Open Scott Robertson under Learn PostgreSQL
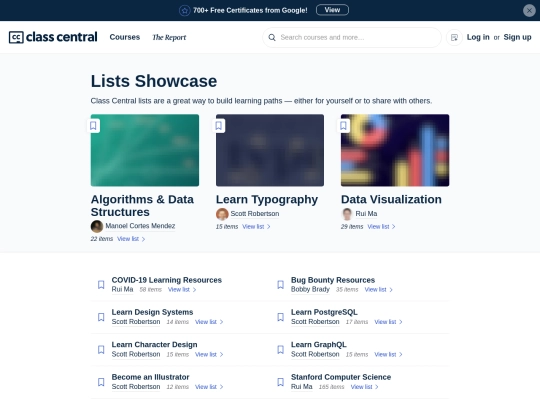 [315, 322]
